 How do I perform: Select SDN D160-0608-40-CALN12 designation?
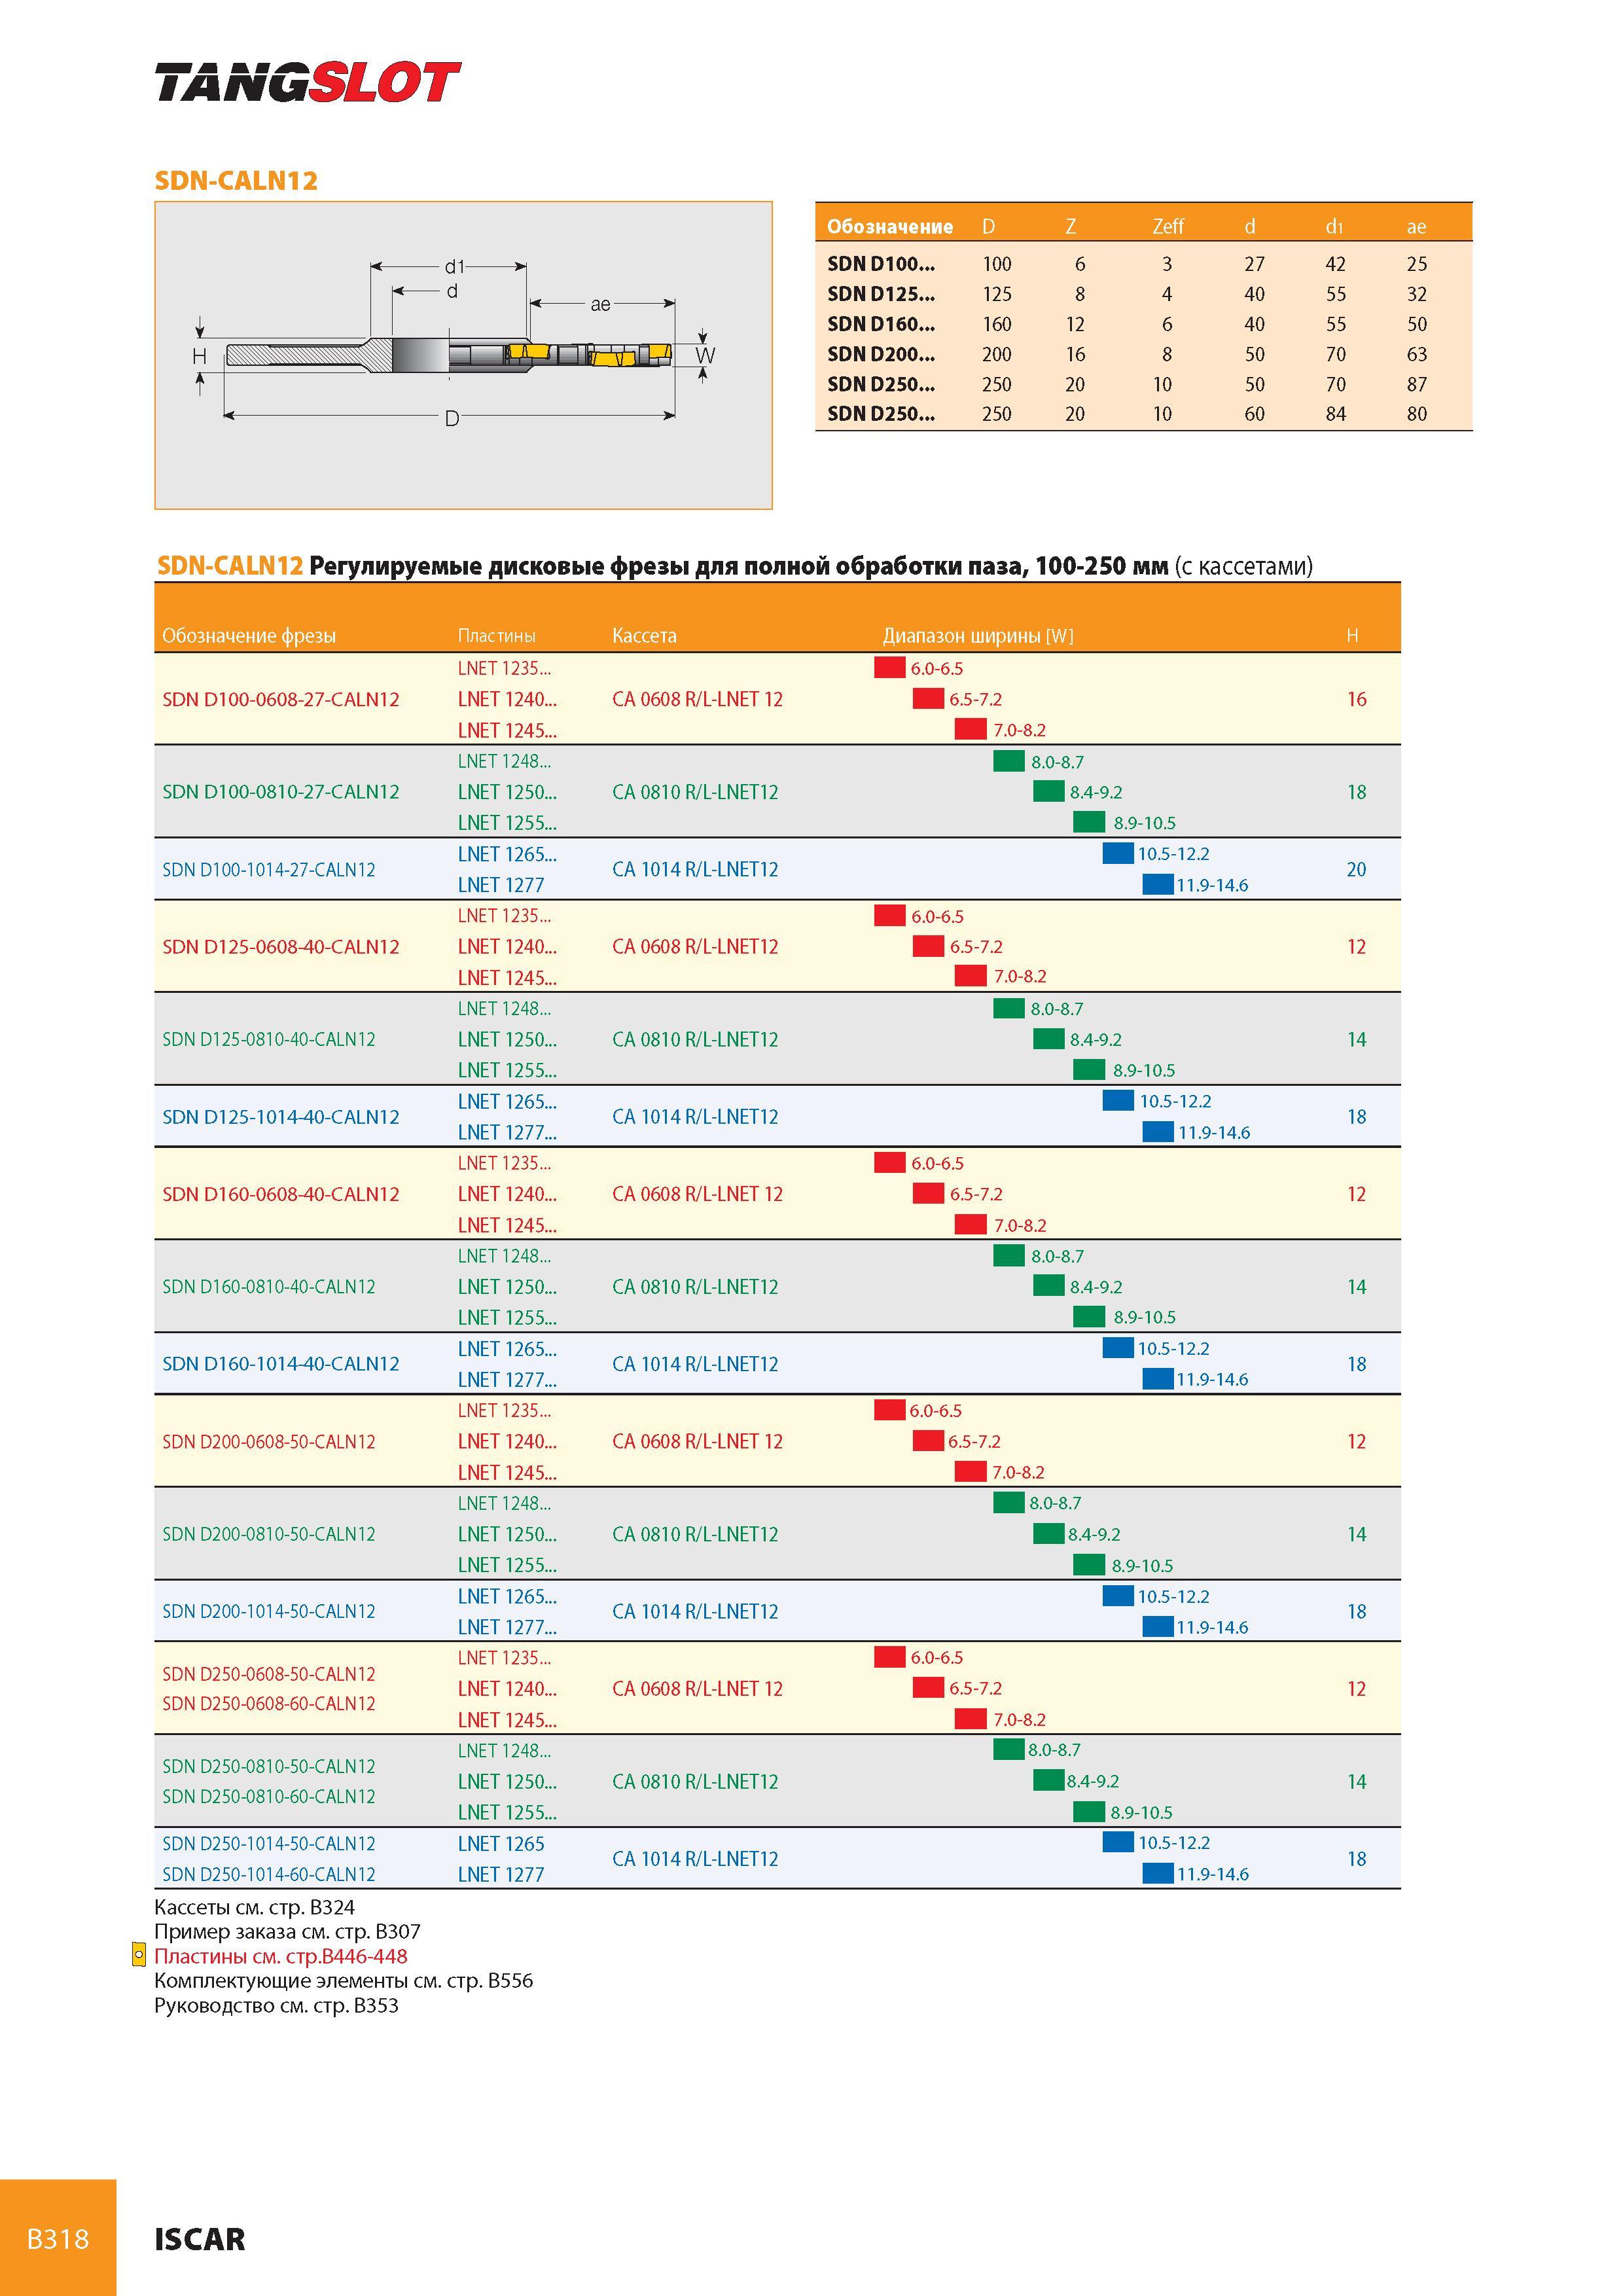click(281, 1194)
